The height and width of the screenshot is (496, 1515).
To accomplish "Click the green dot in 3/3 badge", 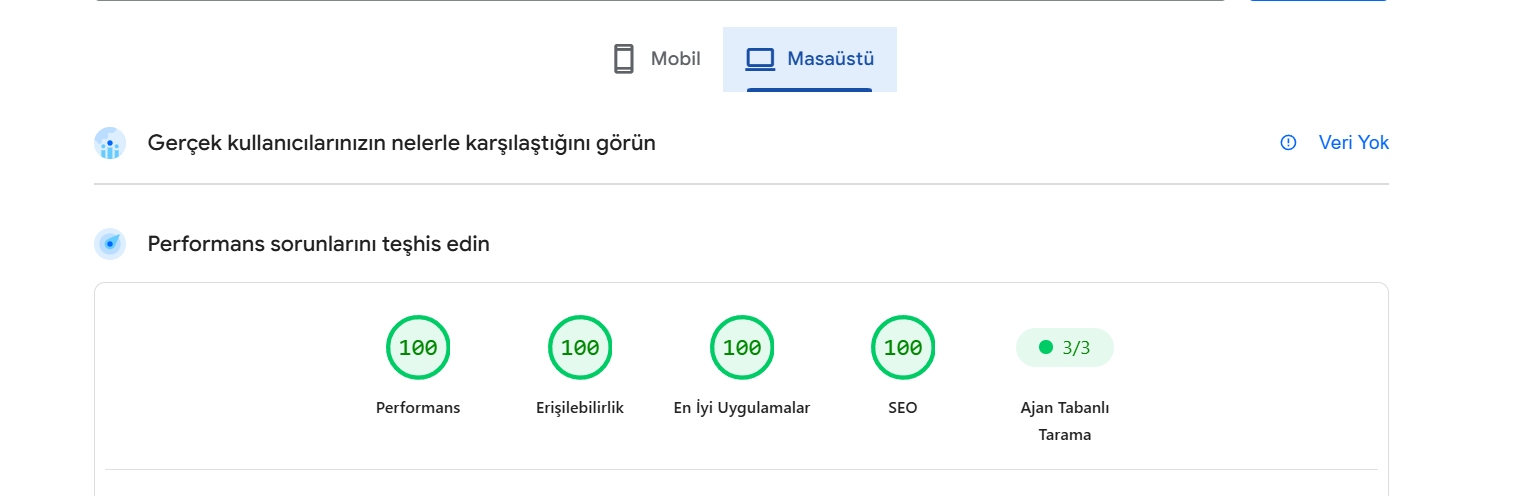I will [x=1046, y=347].
